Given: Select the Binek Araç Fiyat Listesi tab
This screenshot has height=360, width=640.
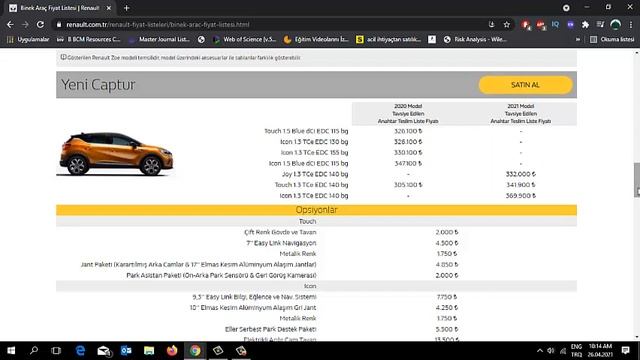Looking at the screenshot, I should [x=59, y=8].
